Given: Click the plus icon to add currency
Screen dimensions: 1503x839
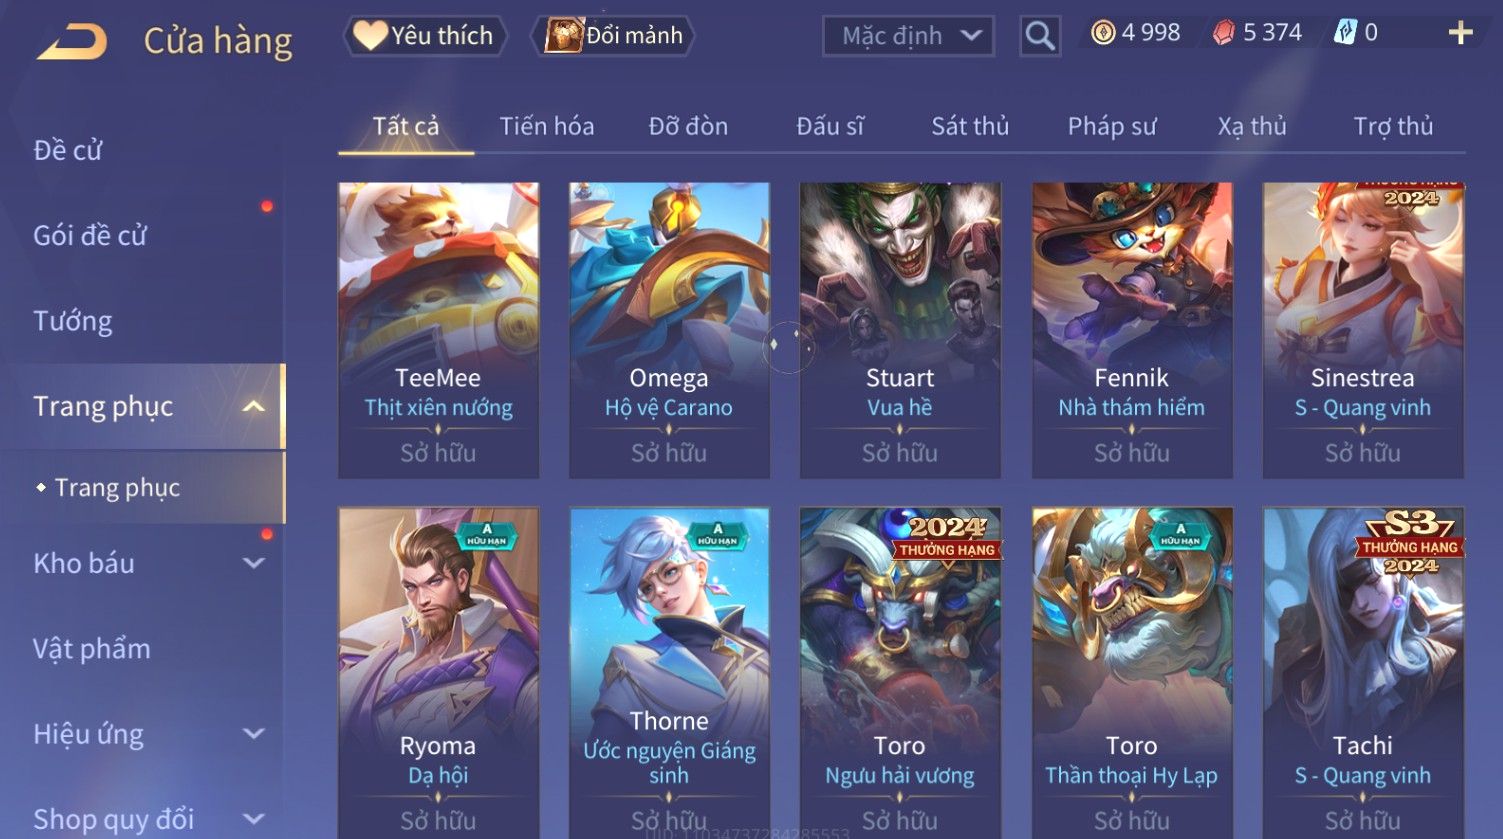Looking at the screenshot, I should 1460,33.
